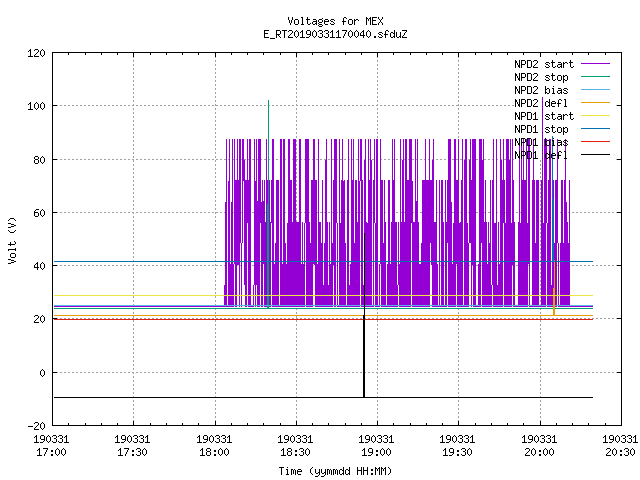
Task: Click the 'Time (yymmdd HH:MM)' x-axis label
Action: coord(335,471)
